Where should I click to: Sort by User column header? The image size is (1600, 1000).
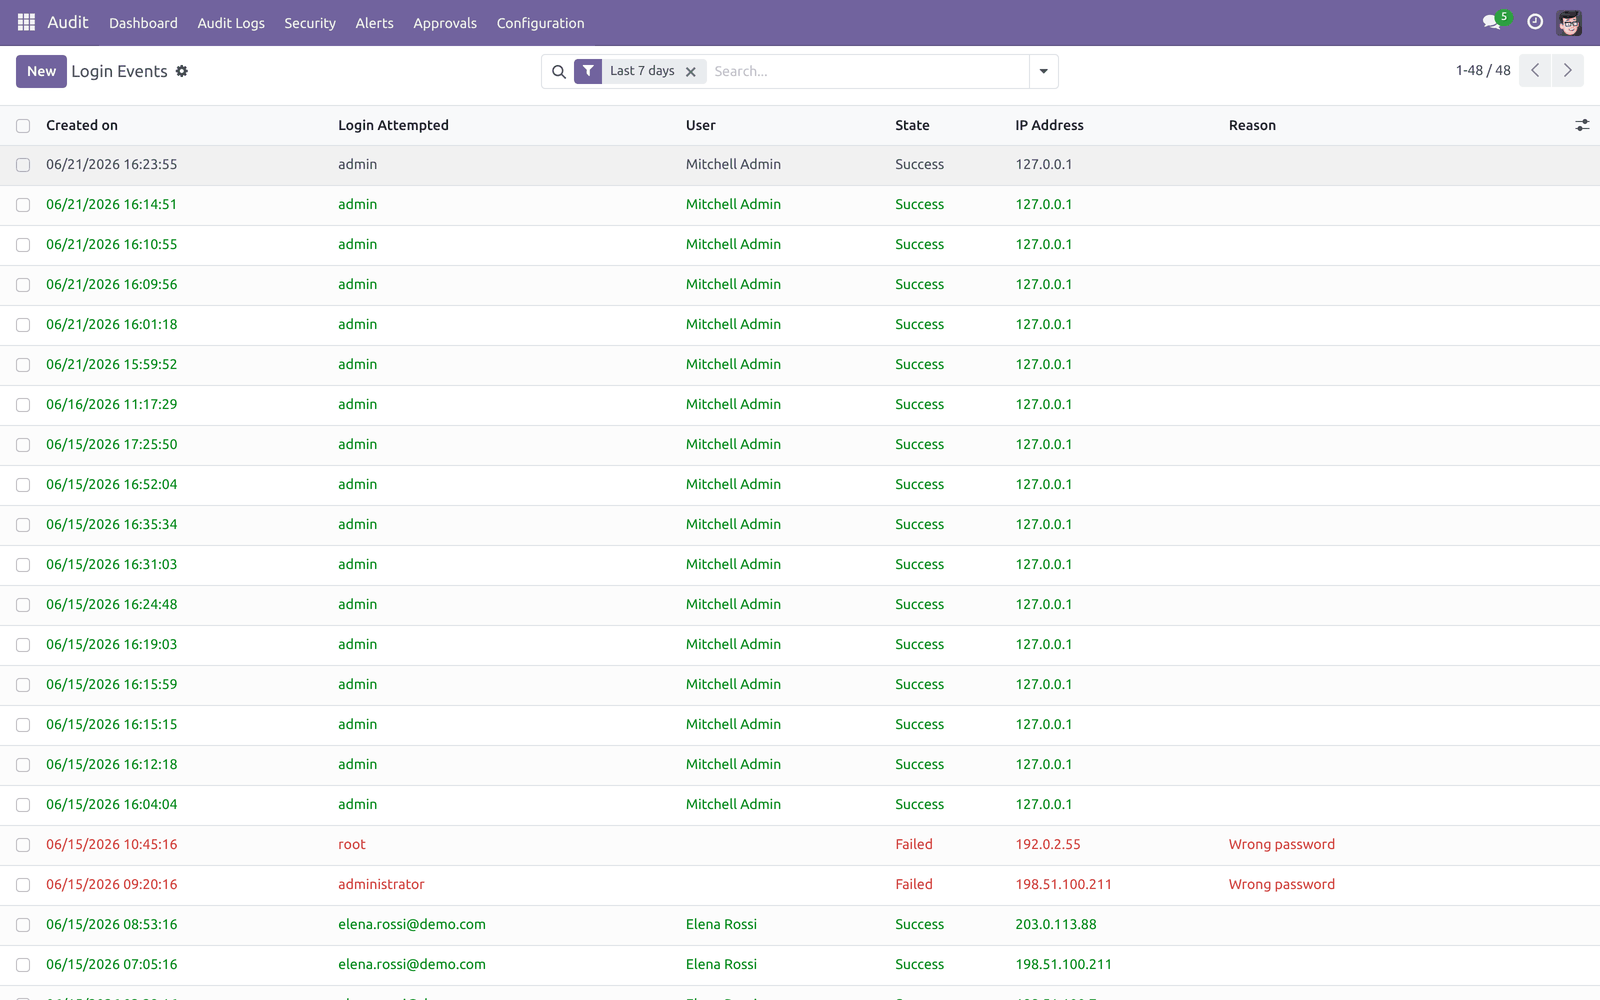pos(701,125)
